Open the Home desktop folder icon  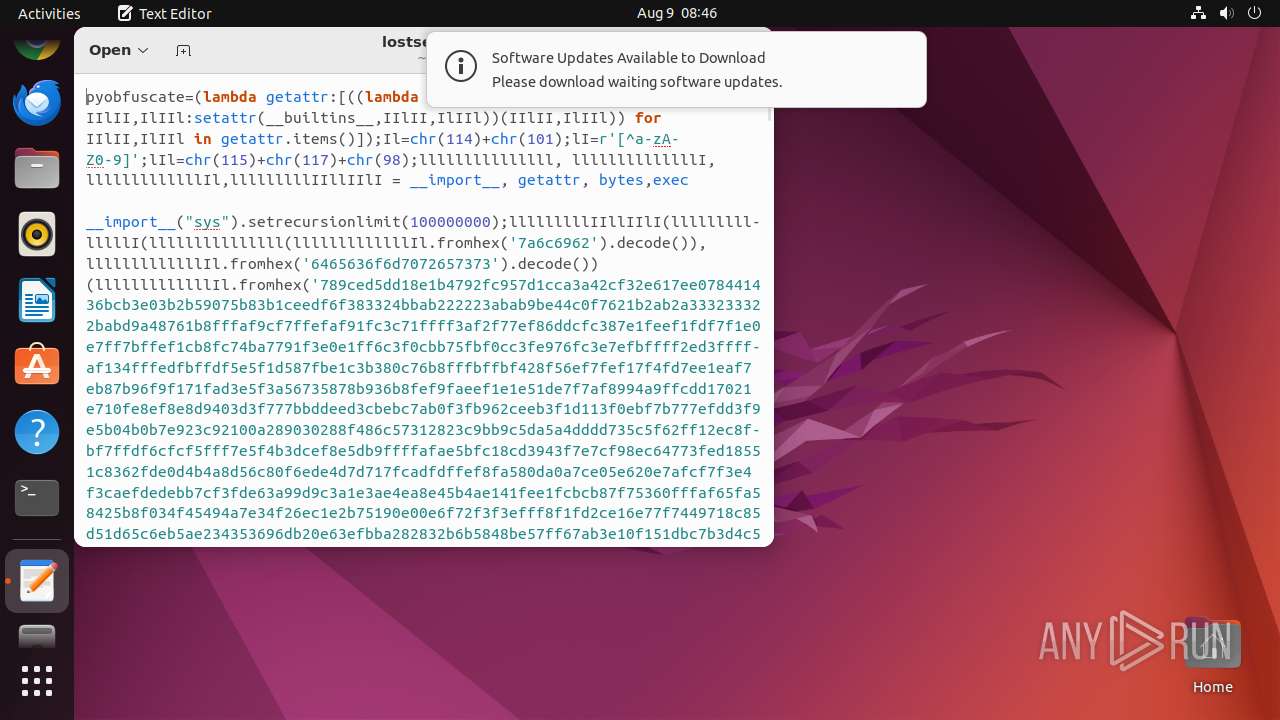pos(1212,657)
